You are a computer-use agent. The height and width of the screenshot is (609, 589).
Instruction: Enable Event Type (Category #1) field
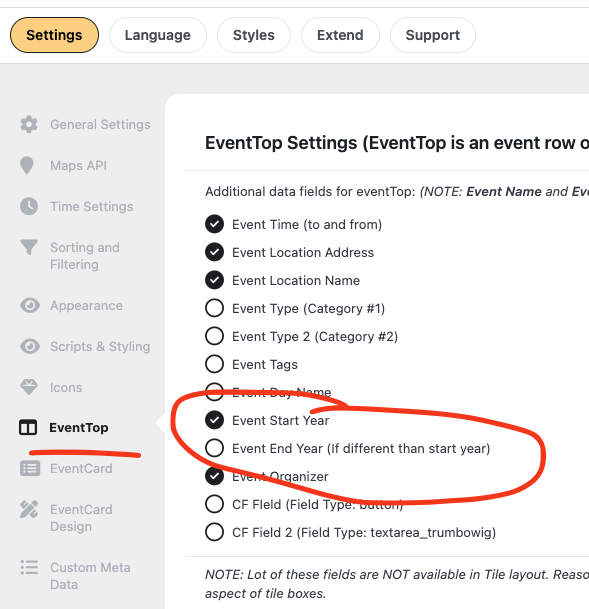tap(214, 308)
